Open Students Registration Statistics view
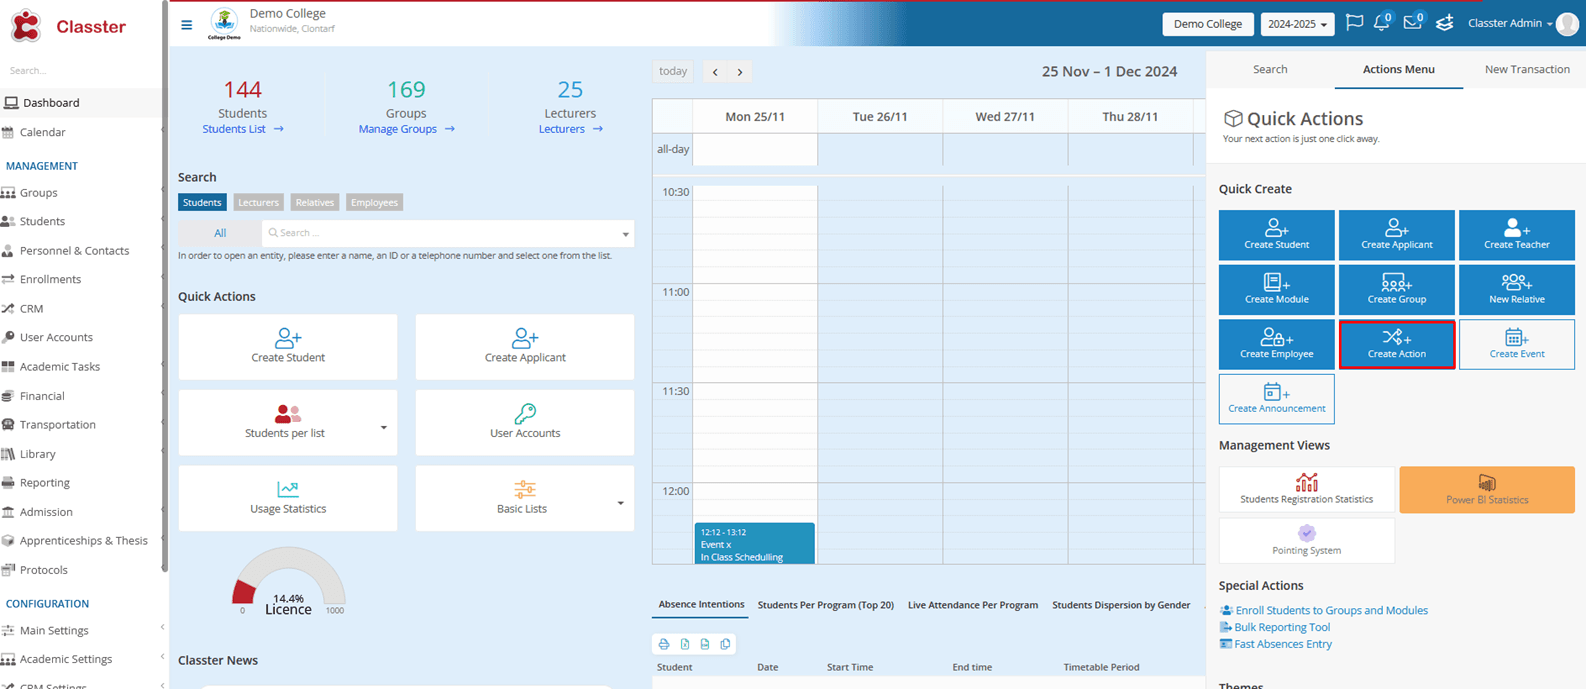1586x689 pixels. [x=1306, y=490]
